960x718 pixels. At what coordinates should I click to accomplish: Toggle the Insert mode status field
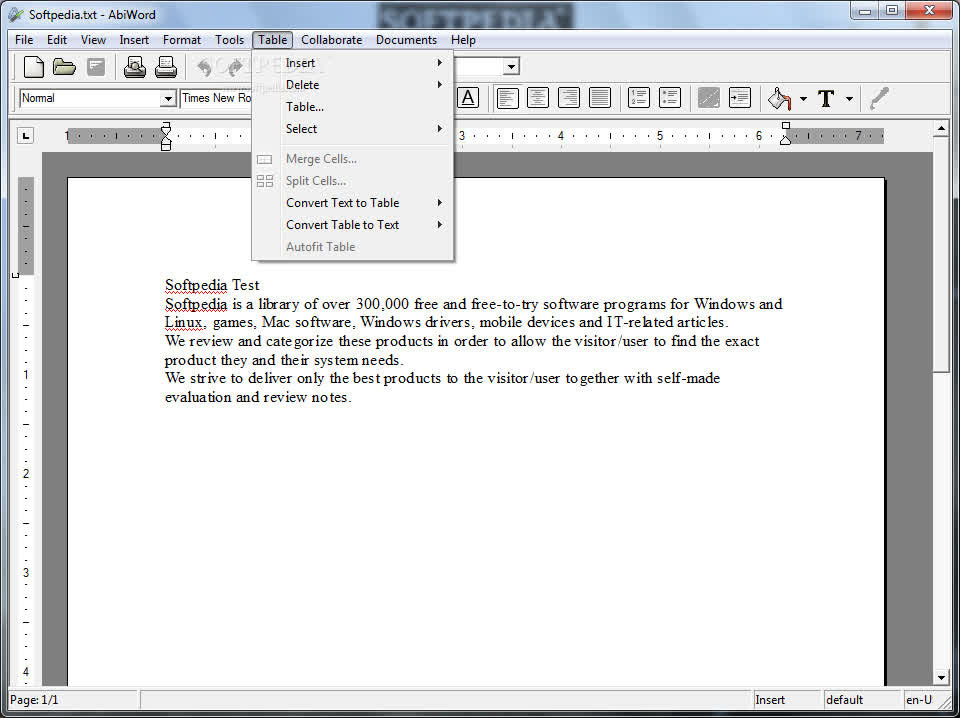[x=786, y=700]
